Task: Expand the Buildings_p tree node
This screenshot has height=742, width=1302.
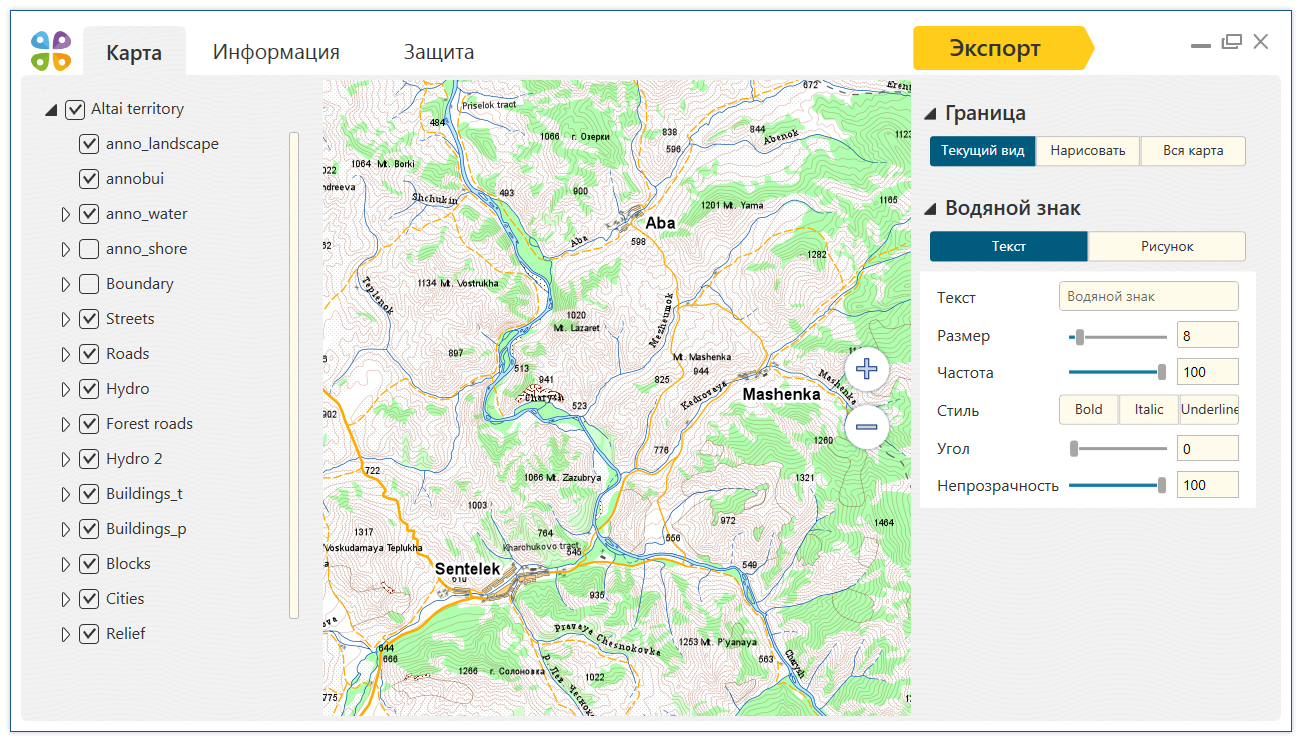Action: click(66, 529)
